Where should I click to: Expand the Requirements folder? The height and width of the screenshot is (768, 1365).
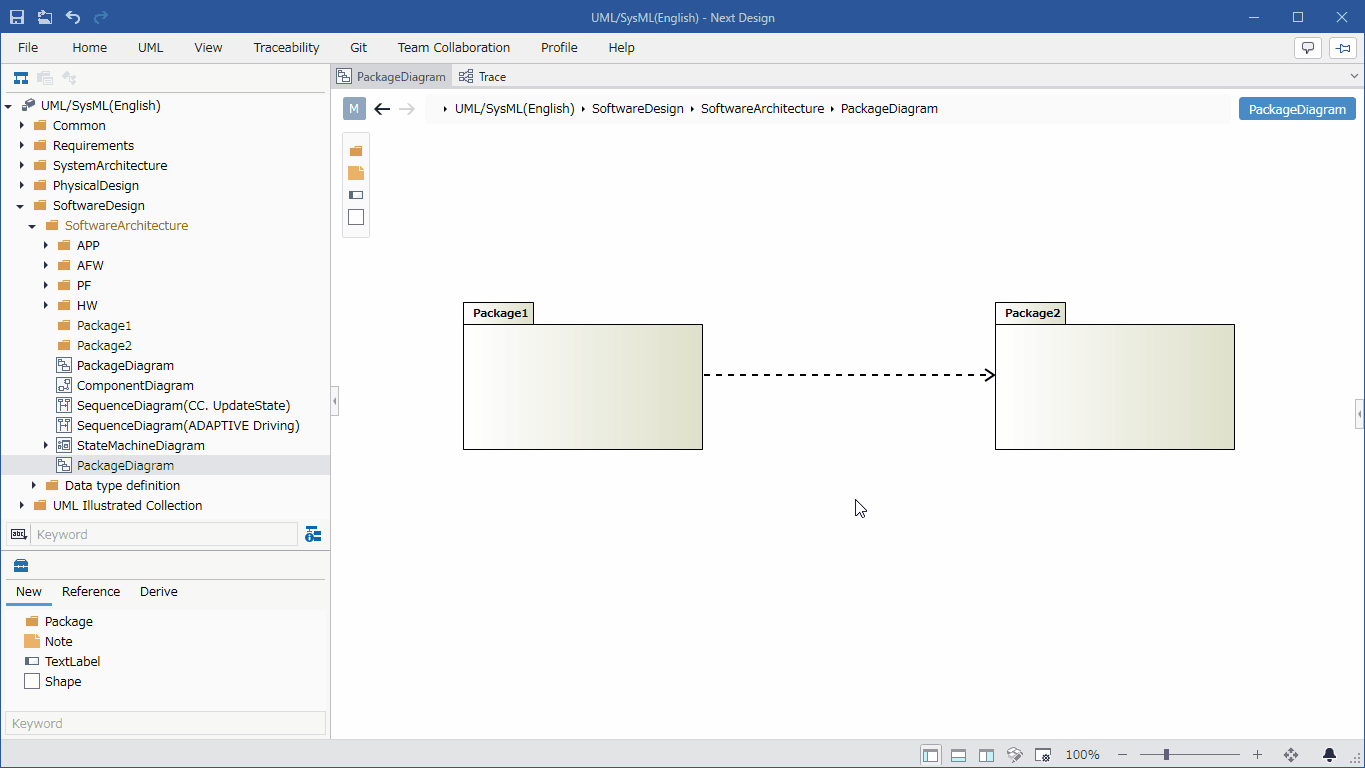[x=22, y=146]
